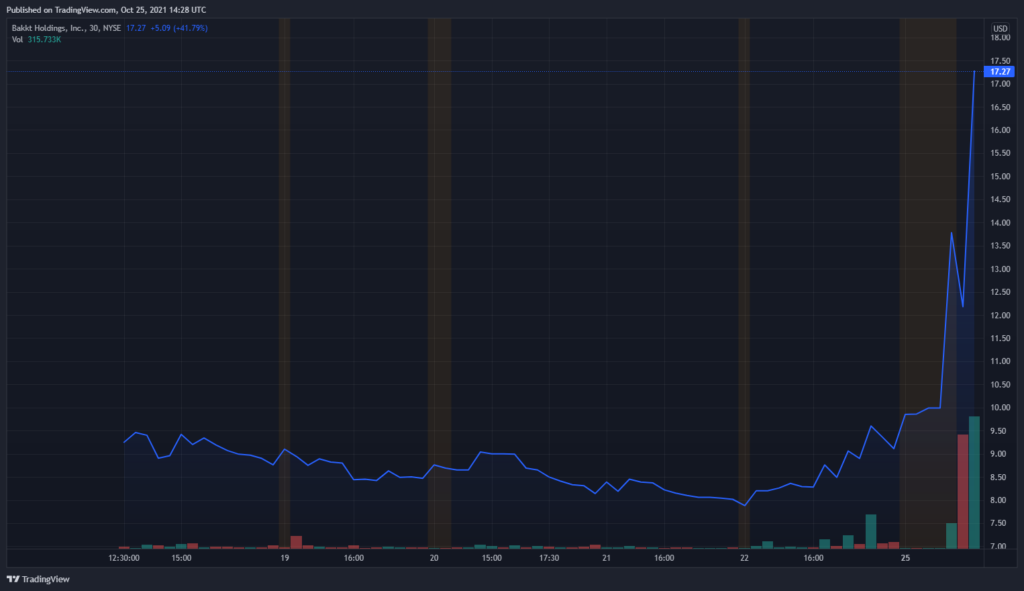
Task: Open the TradingView text link
Action: tap(46, 579)
